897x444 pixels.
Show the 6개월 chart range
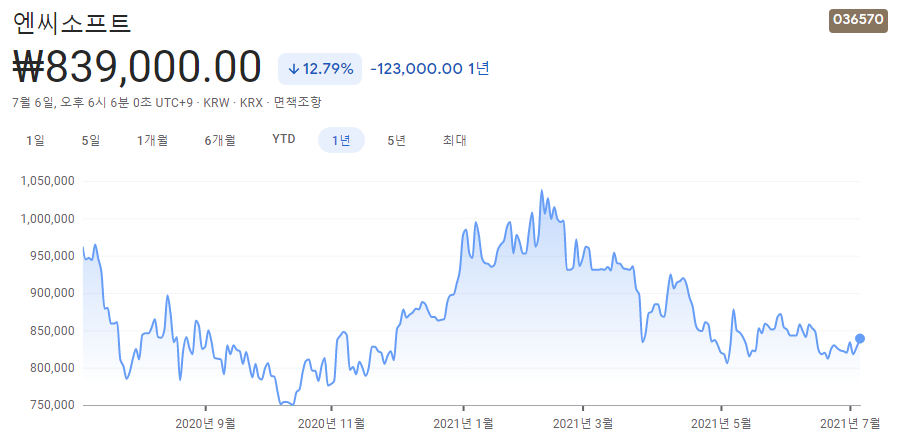click(x=220, y=140)
